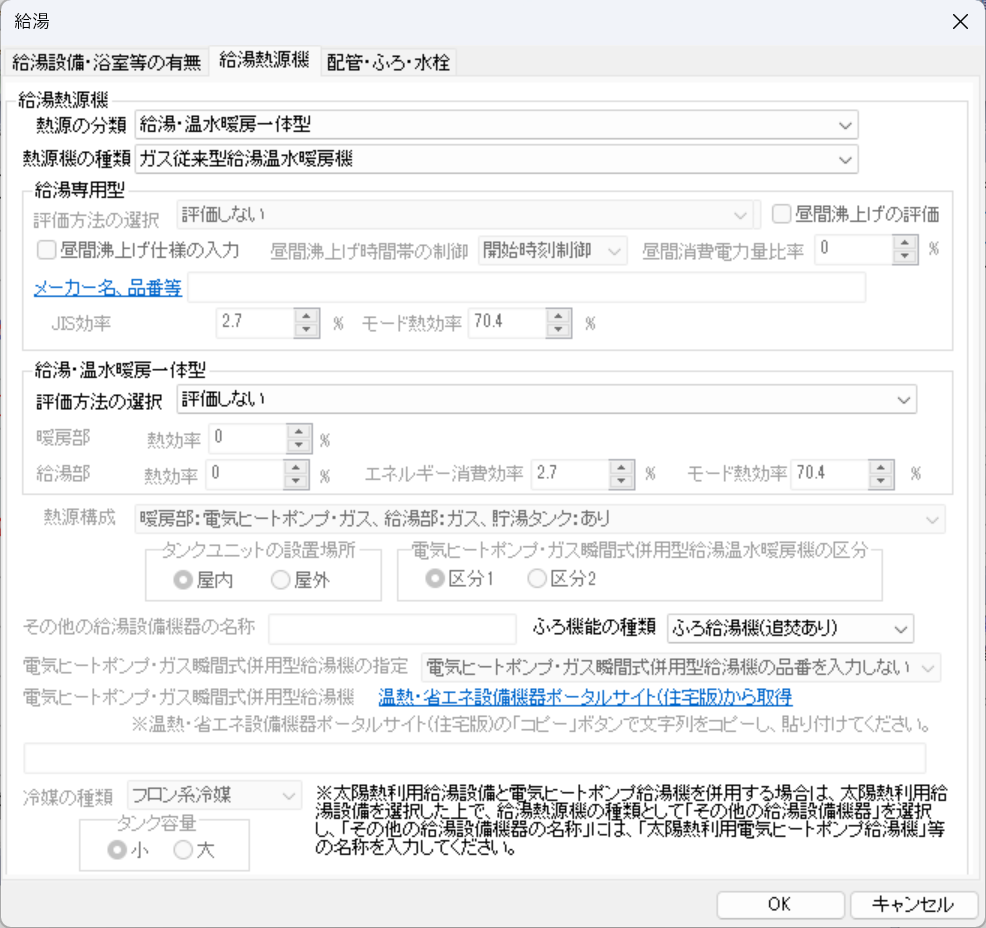Screen dimensions: 986x928
Task: Confirm with the OK button
Action: pyautogui.click(x=780, y=905)
